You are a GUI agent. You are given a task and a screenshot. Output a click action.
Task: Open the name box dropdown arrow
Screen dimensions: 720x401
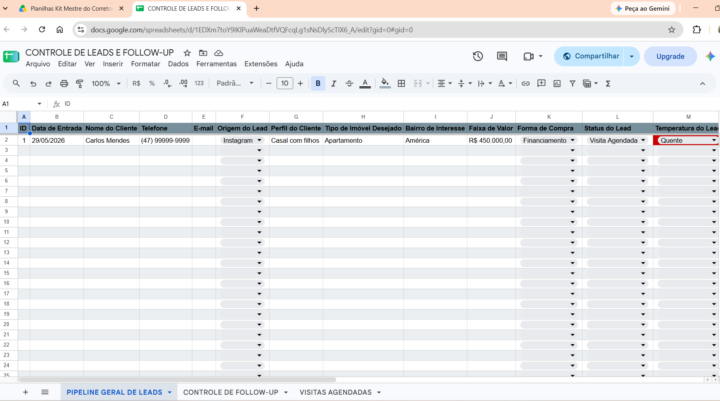pyautogui.click(x=39, y=104)
